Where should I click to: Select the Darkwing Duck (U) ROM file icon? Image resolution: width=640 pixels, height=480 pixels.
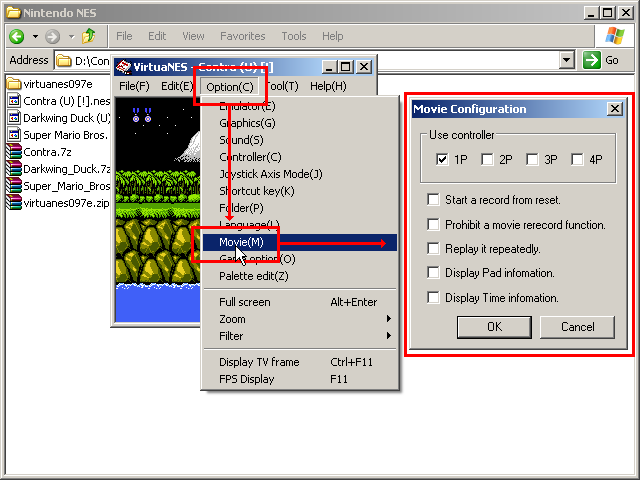point(14,118)
